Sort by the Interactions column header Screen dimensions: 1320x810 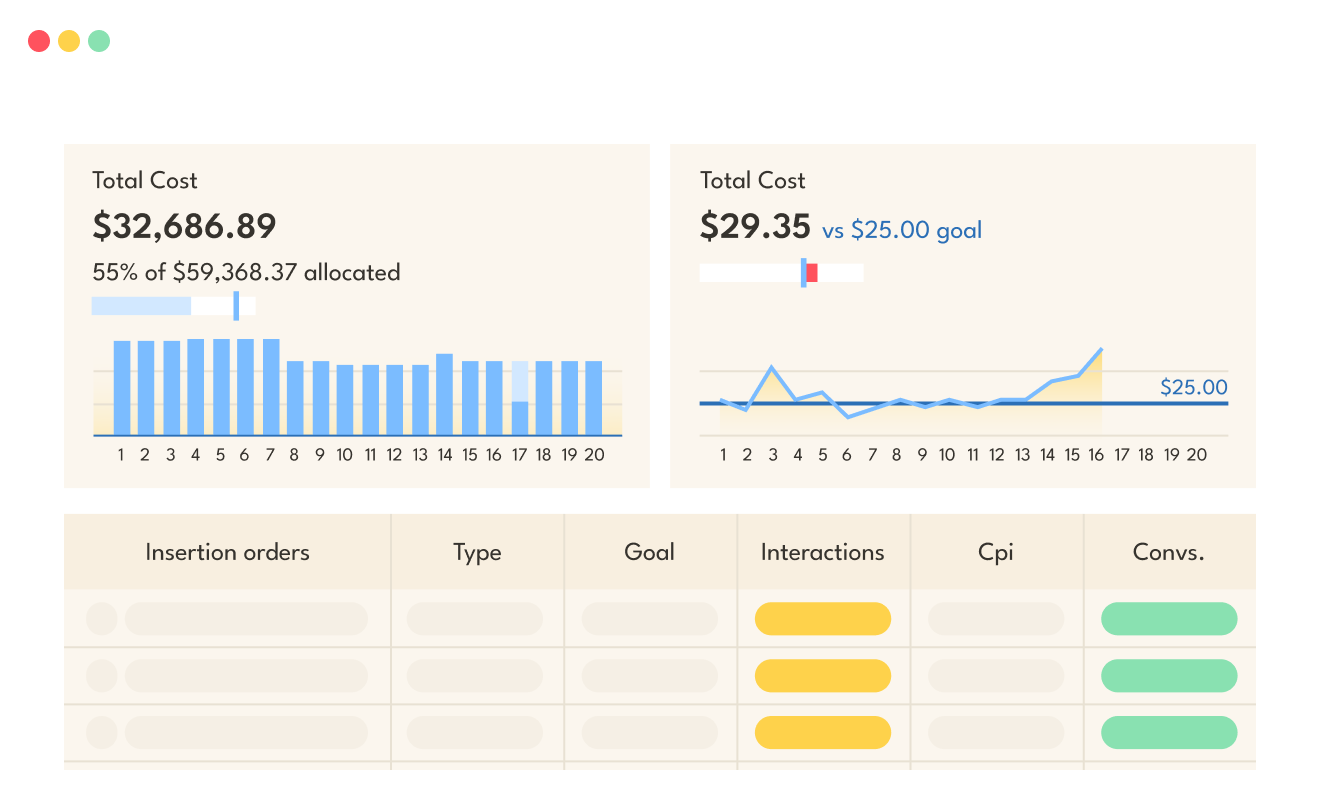[x=822, y=552]
